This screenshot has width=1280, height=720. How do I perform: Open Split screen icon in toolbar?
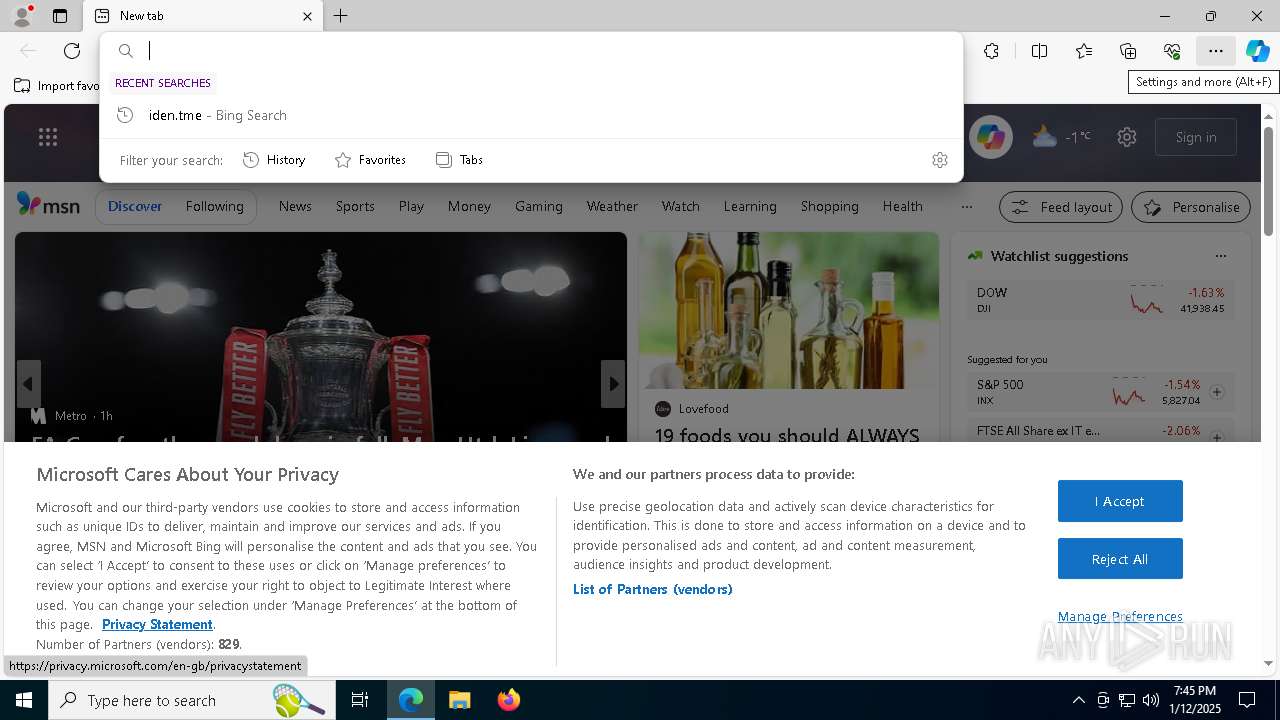click(1039, 51)
